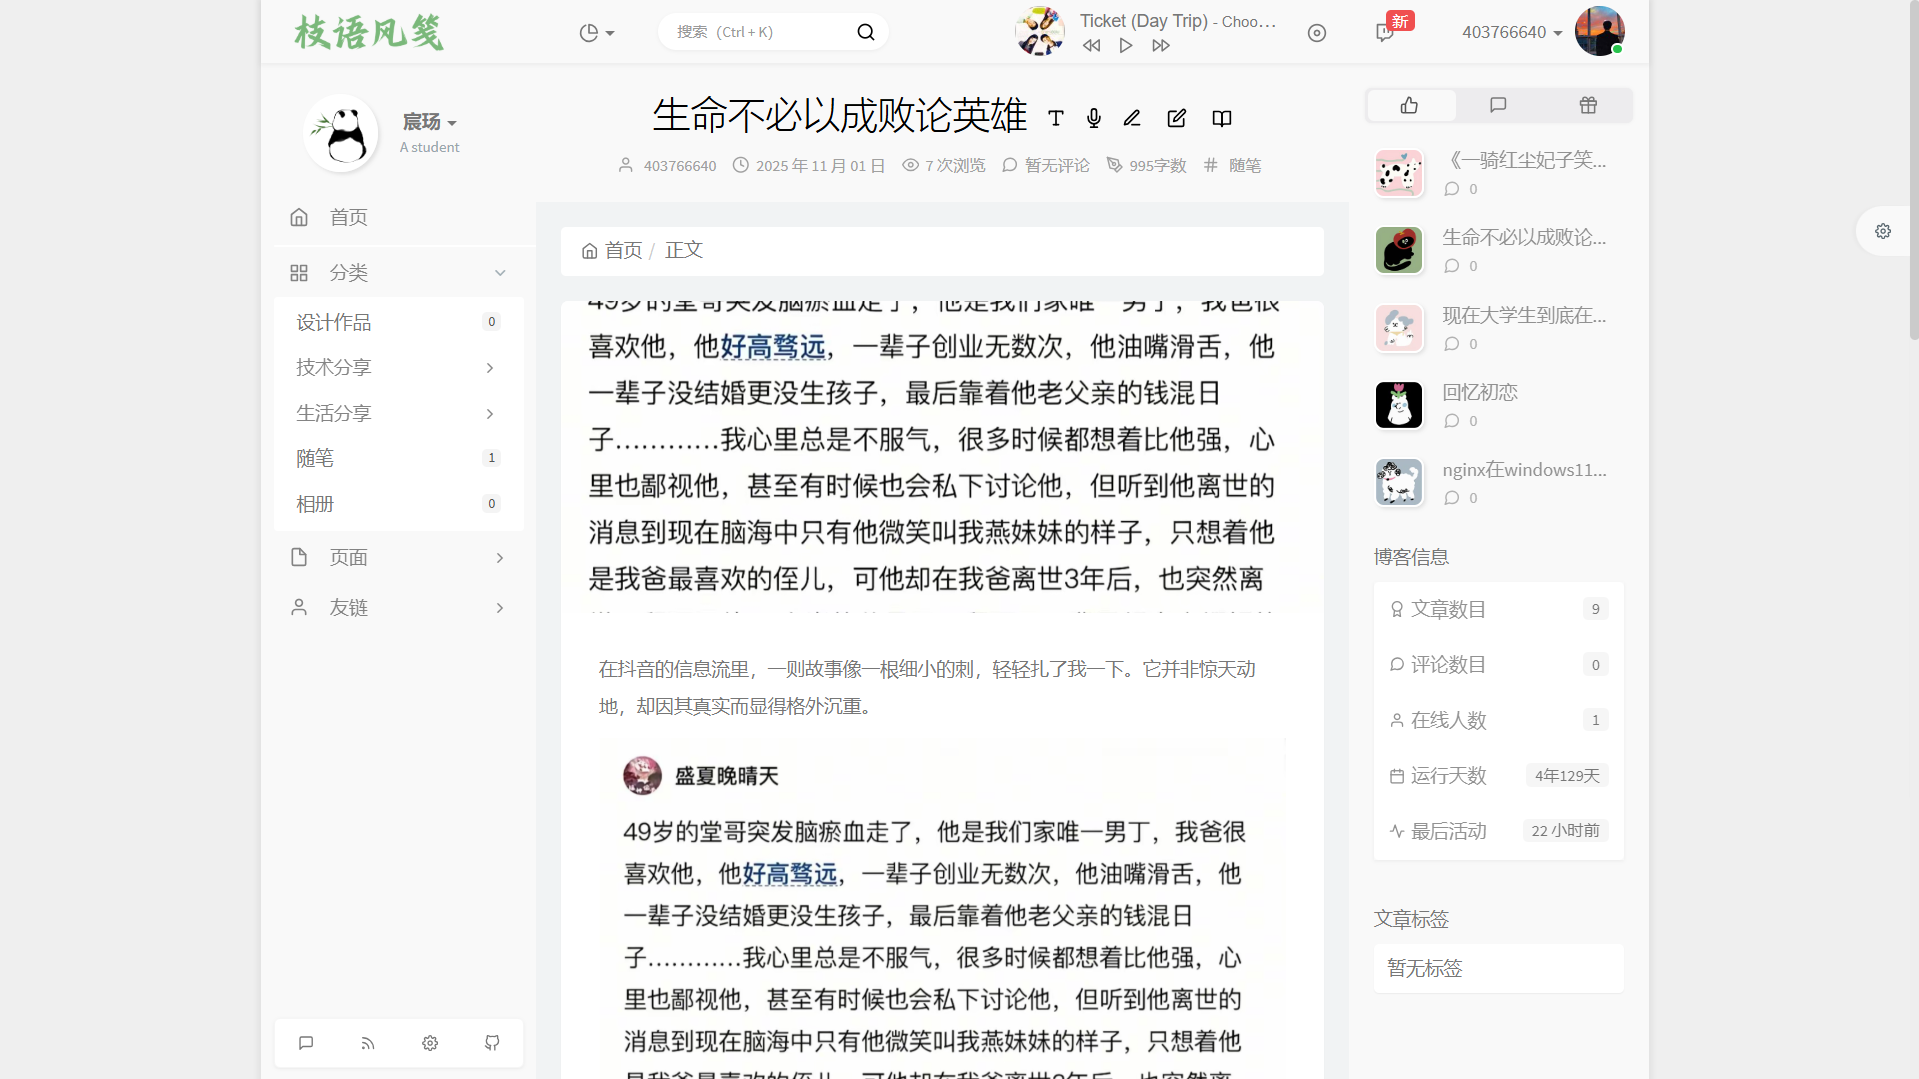Start text-to-speech with the microphone icon
This screenshot has width=1919, height=1079.
tap(1093, 118)
